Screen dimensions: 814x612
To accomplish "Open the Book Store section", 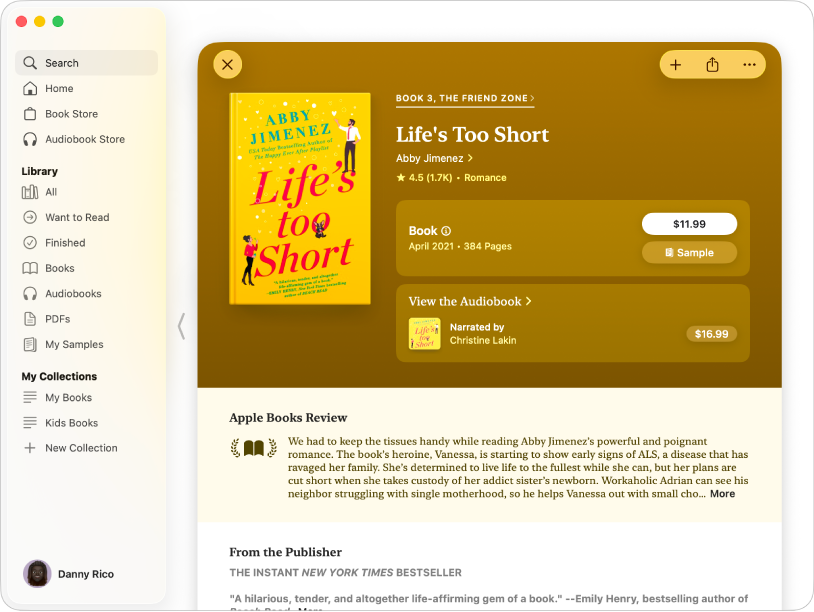I will point(86,114).
